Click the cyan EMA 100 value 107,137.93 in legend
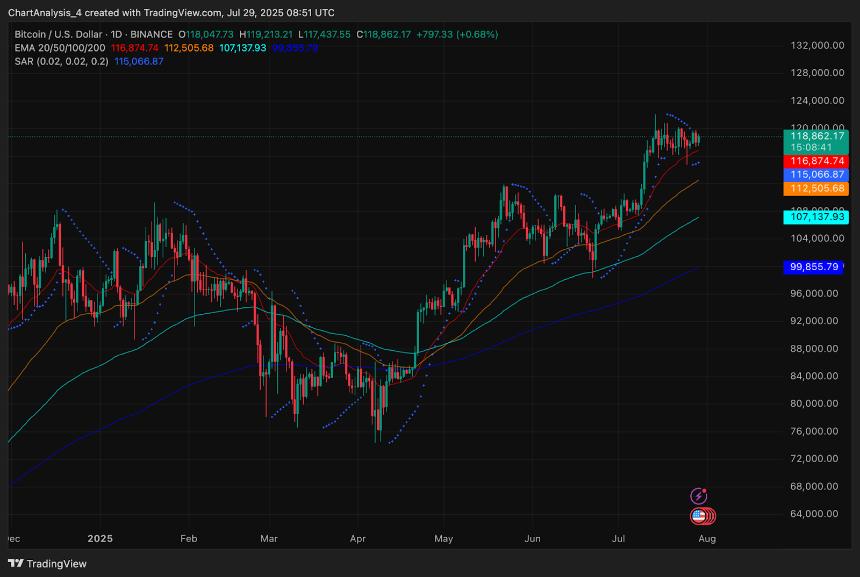The image size is (860, 577). point(243,47)
